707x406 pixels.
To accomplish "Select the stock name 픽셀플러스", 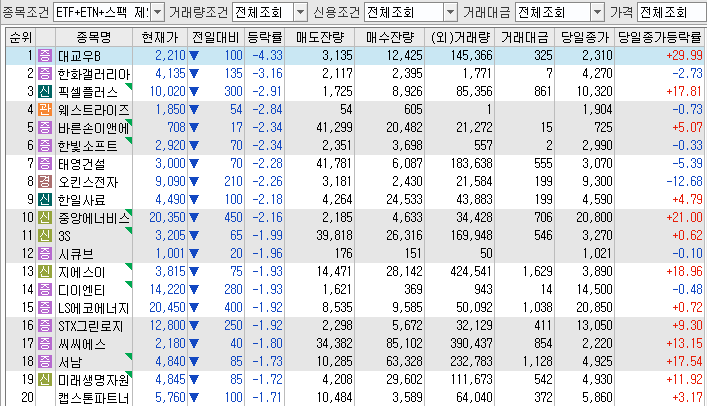I will coord(88,92).
